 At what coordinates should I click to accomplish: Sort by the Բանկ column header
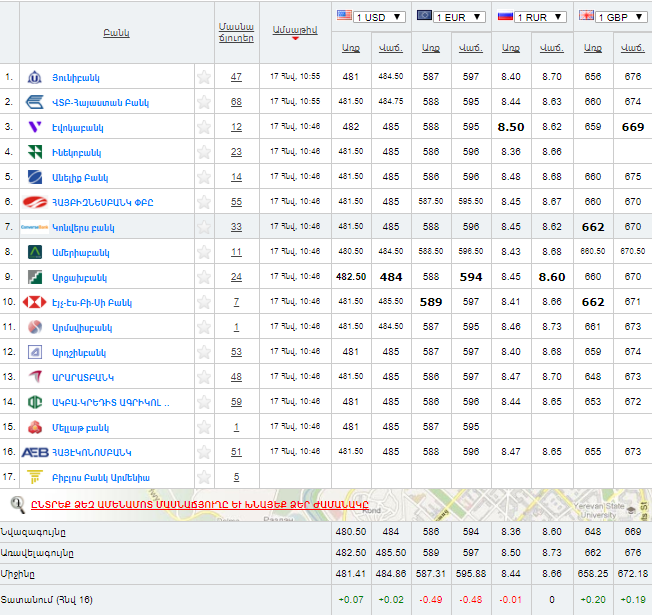115,33
